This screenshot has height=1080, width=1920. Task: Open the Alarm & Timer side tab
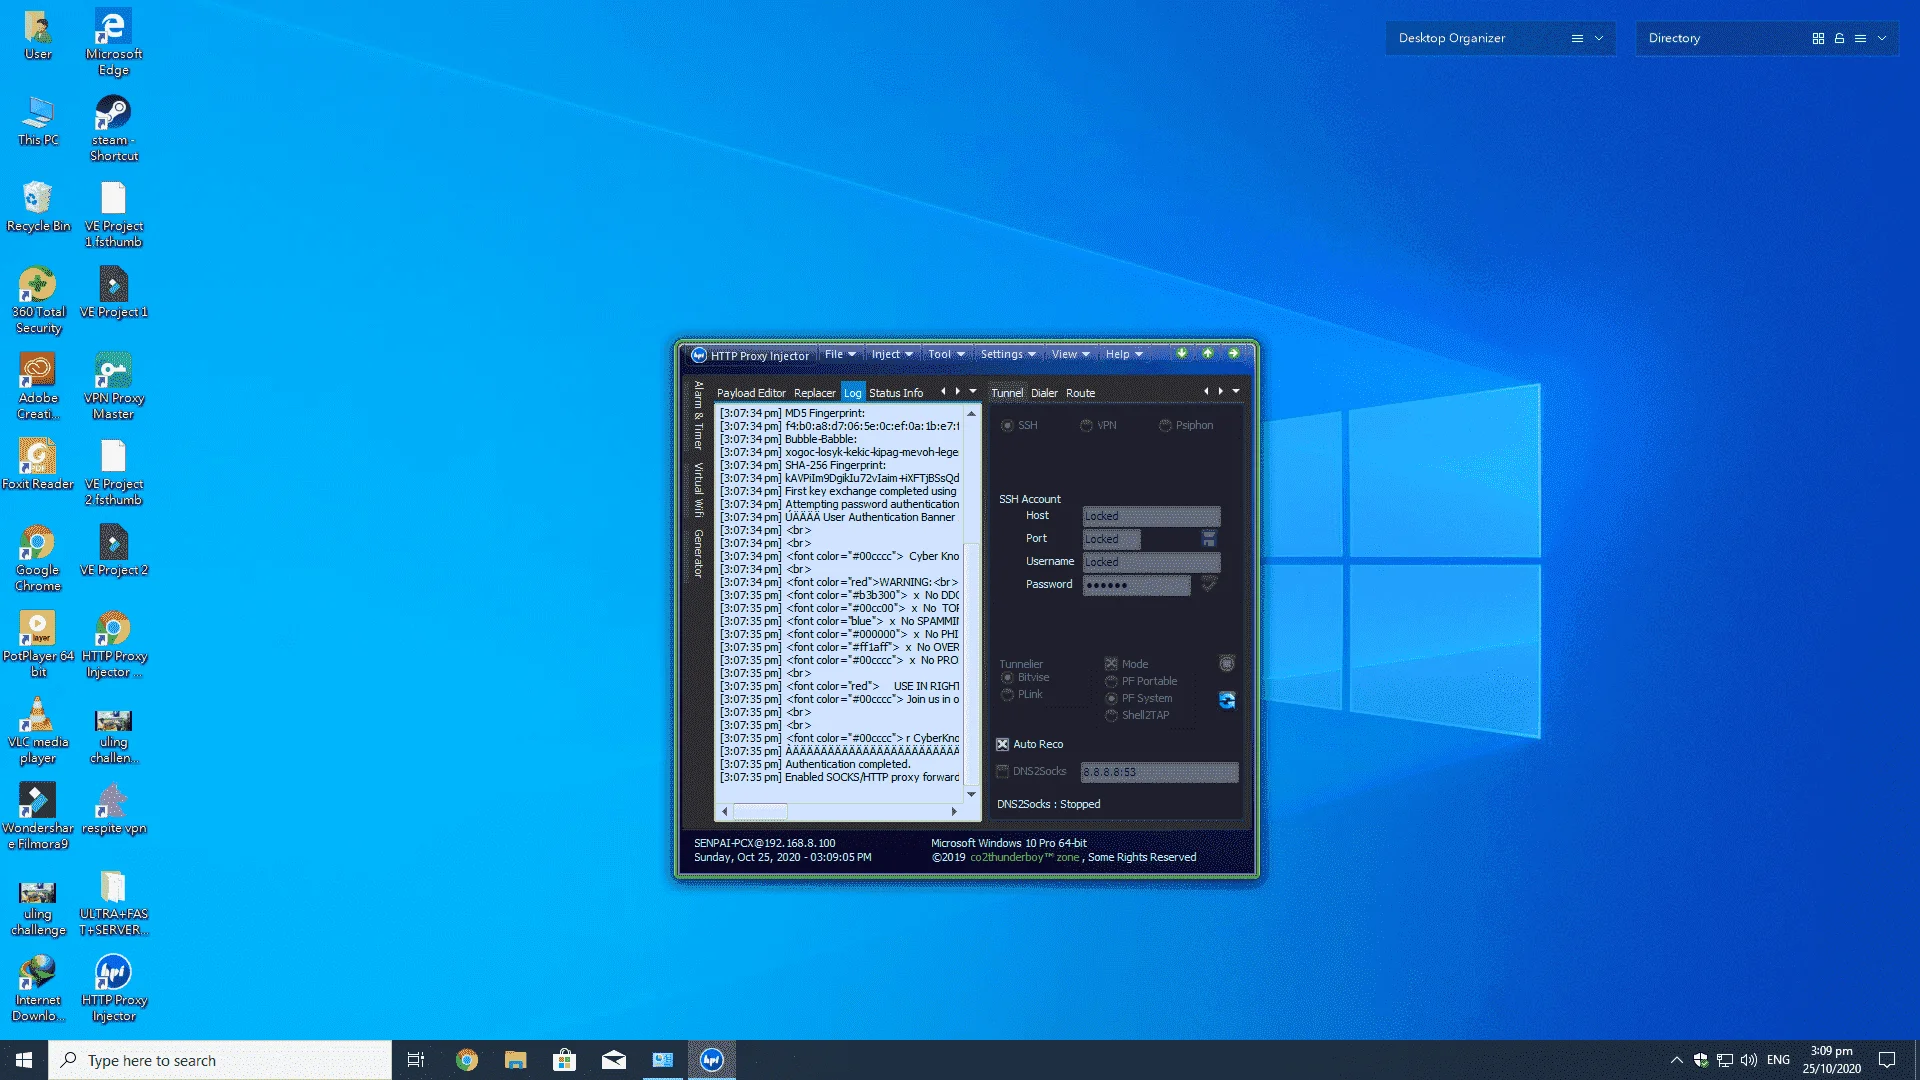[x=698, y=415]
